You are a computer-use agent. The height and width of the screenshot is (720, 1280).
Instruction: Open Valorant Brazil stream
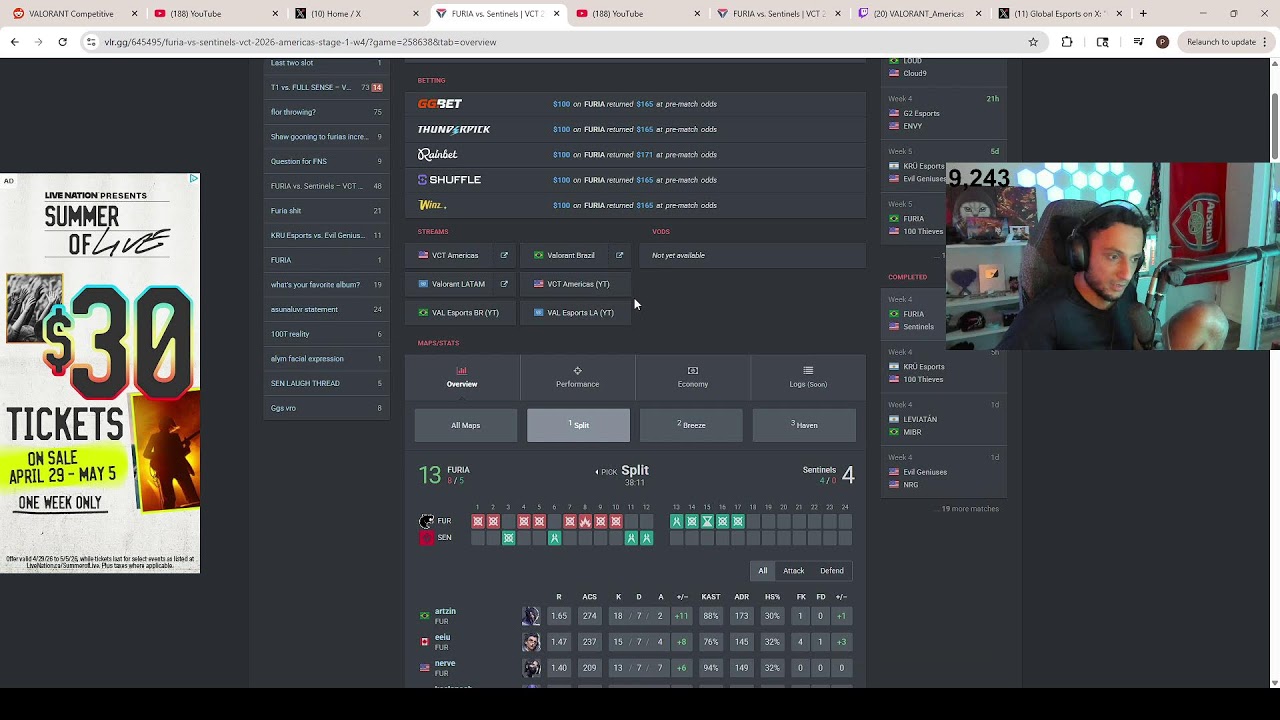[x=571, y=255]
